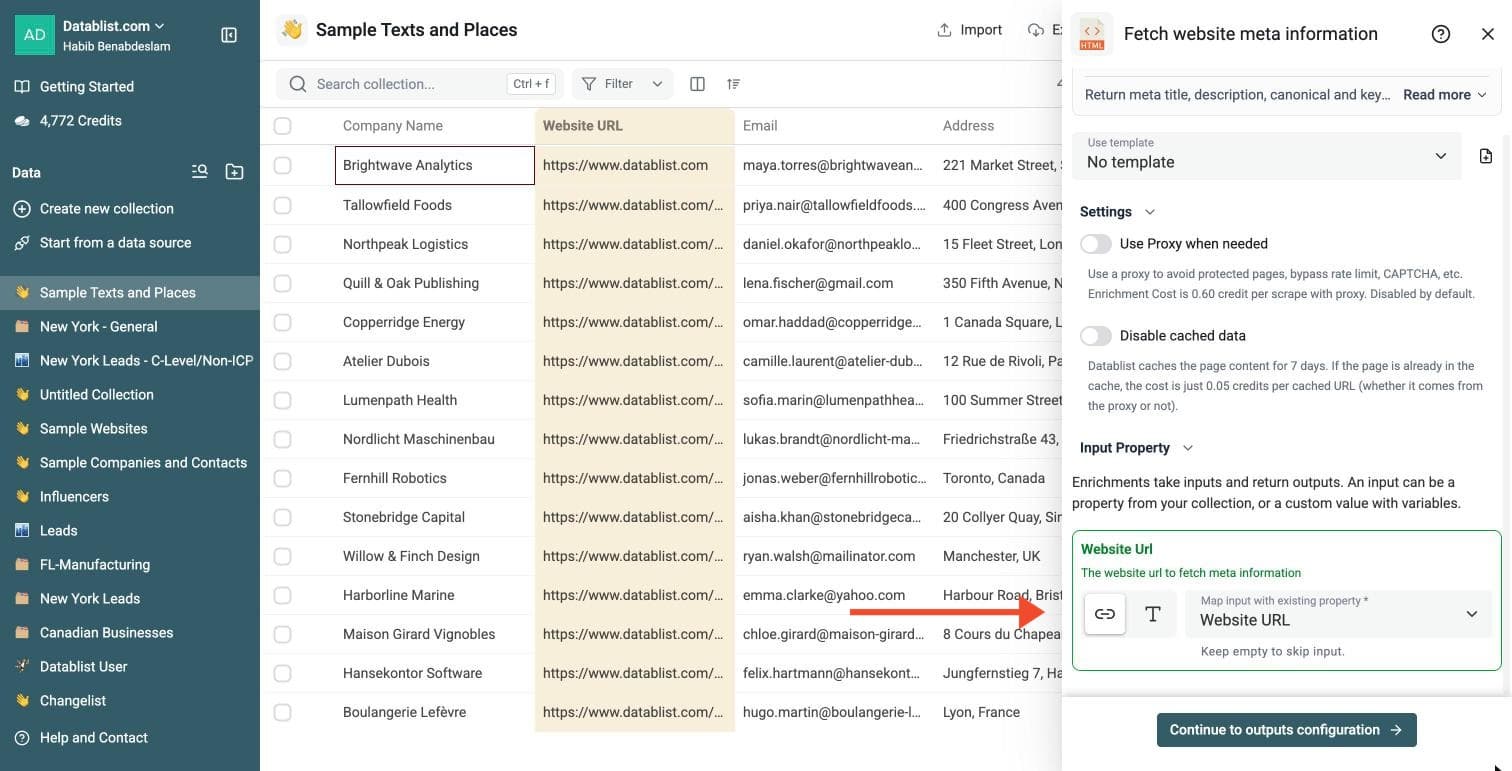Open search-in-collections icon beside Data
Viewport: 1512px width, 771px height.
(x=200, y=172)
